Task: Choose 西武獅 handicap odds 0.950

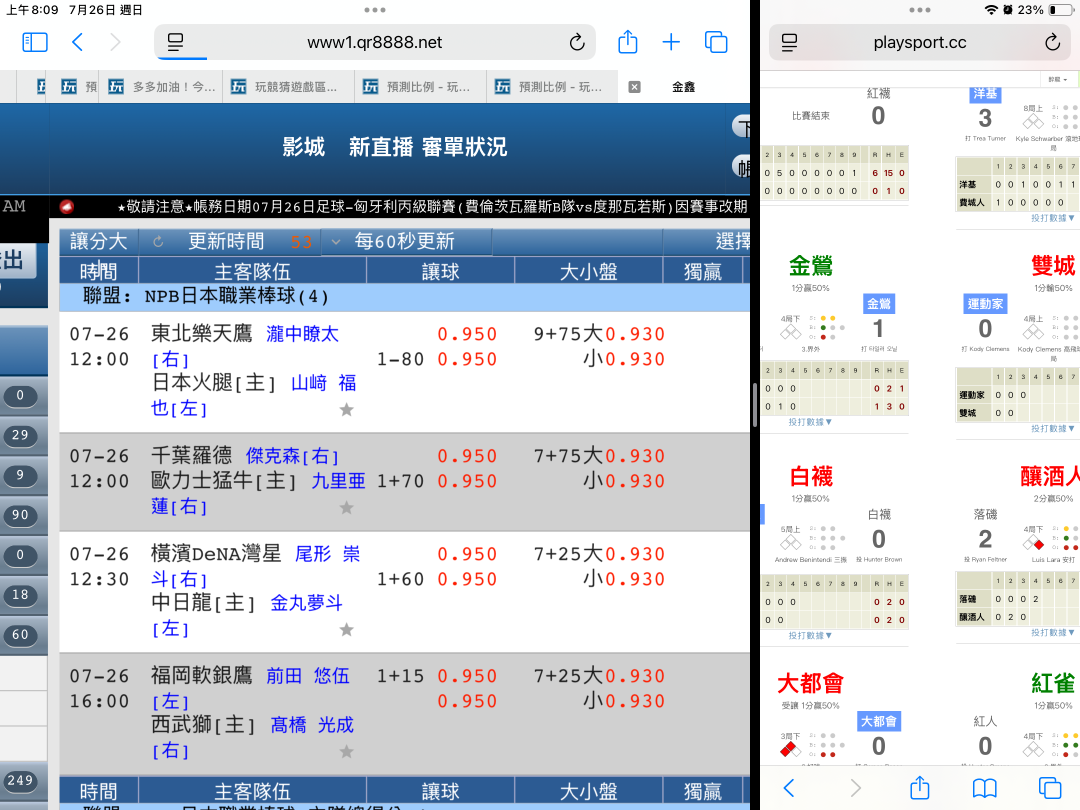Action: [467, 700]
